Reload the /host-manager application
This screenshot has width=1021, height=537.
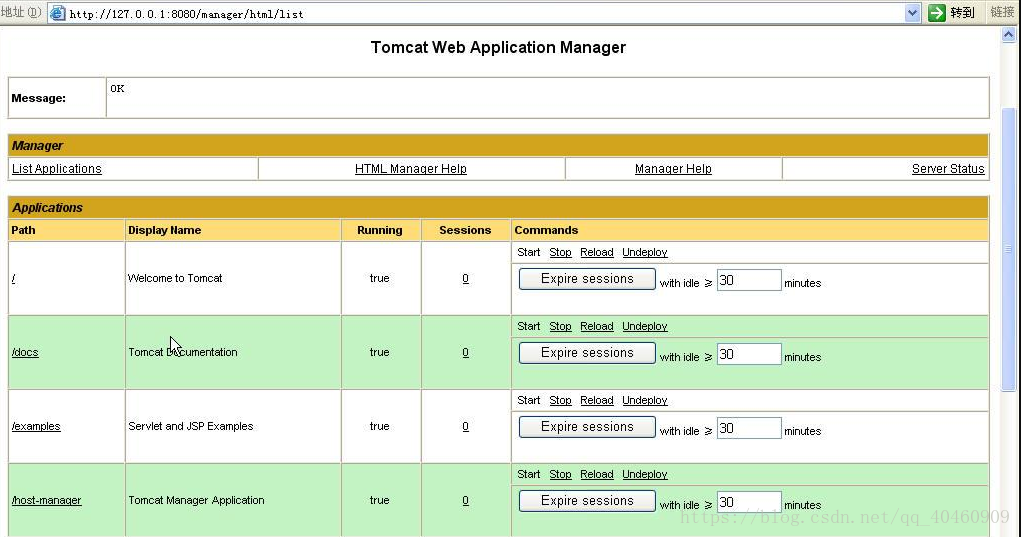[x=596, y=475]
